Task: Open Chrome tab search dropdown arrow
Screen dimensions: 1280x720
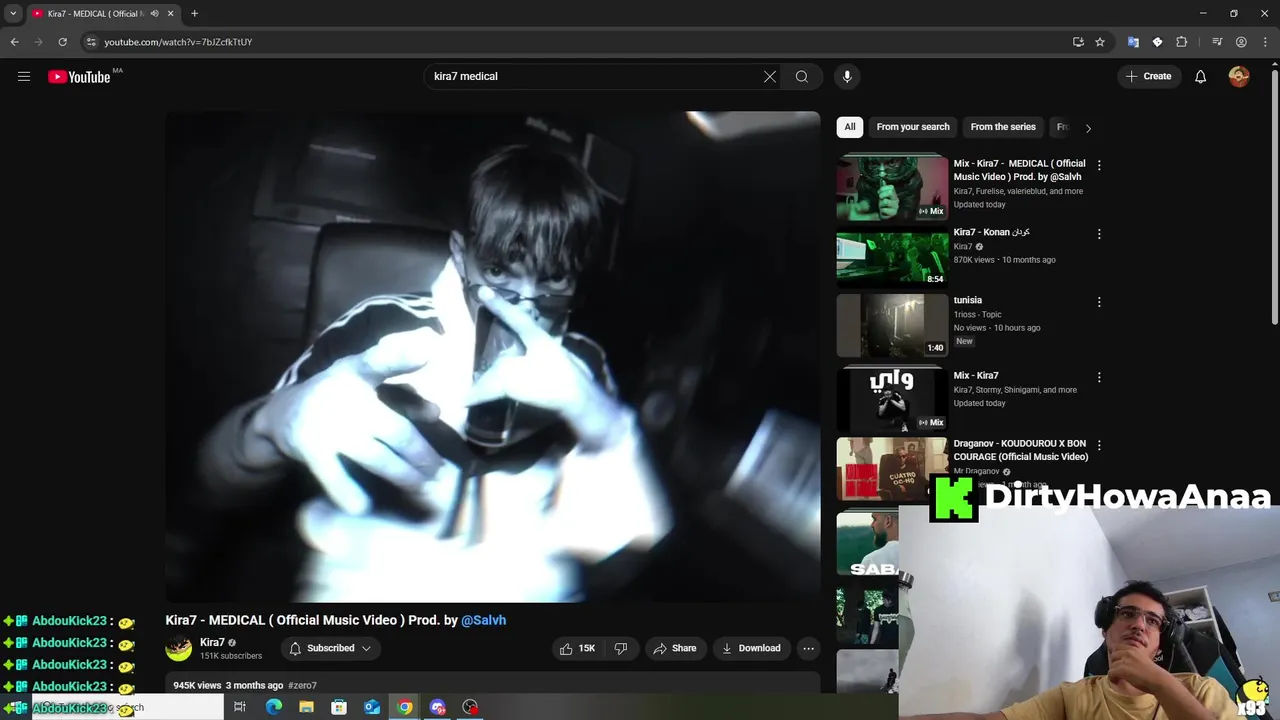Action: pyautogui.click(x=13, y=13)
